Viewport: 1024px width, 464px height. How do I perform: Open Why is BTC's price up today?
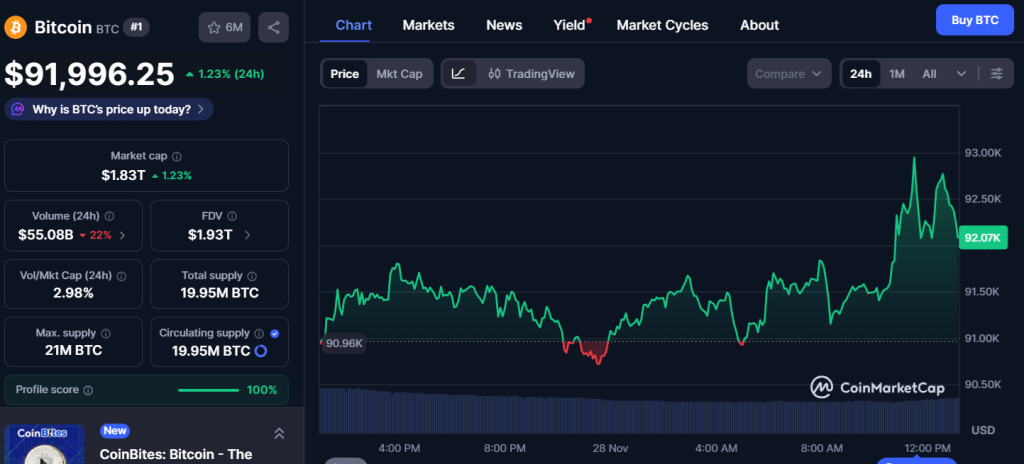(x=108, y=109)
